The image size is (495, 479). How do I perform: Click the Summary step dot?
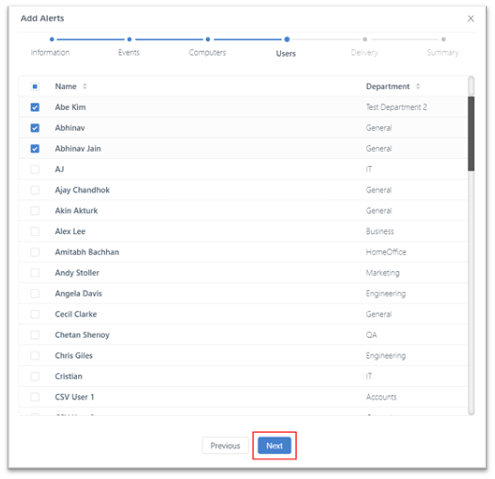[x=443, y=39]
